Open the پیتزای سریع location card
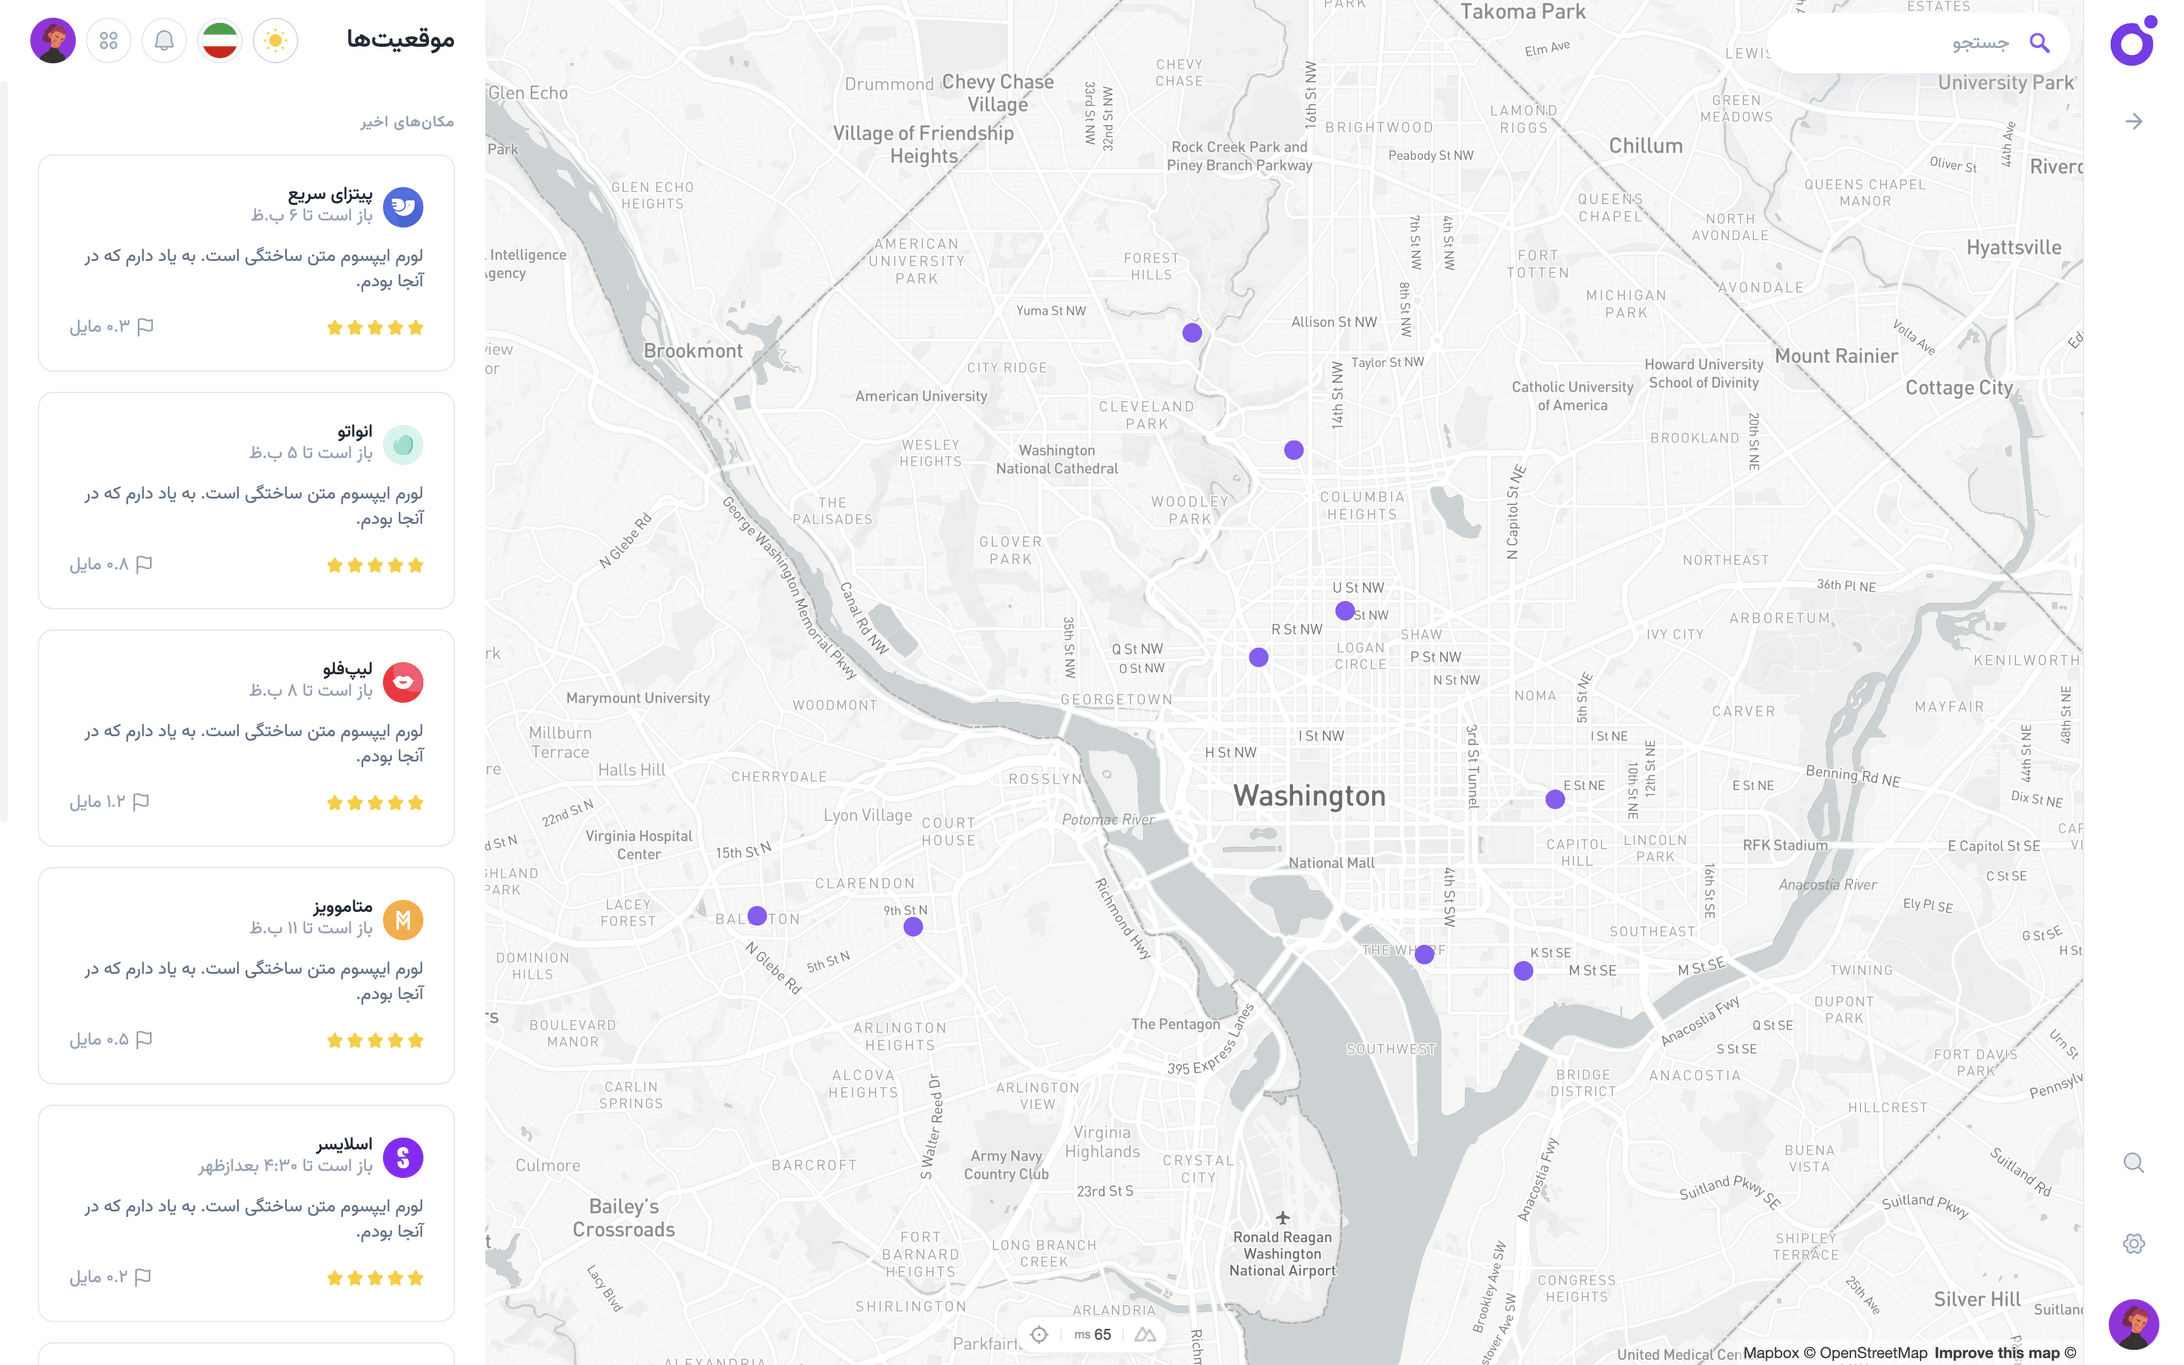The height and width of the screenshot is (1365, 2184). (246, 262)
